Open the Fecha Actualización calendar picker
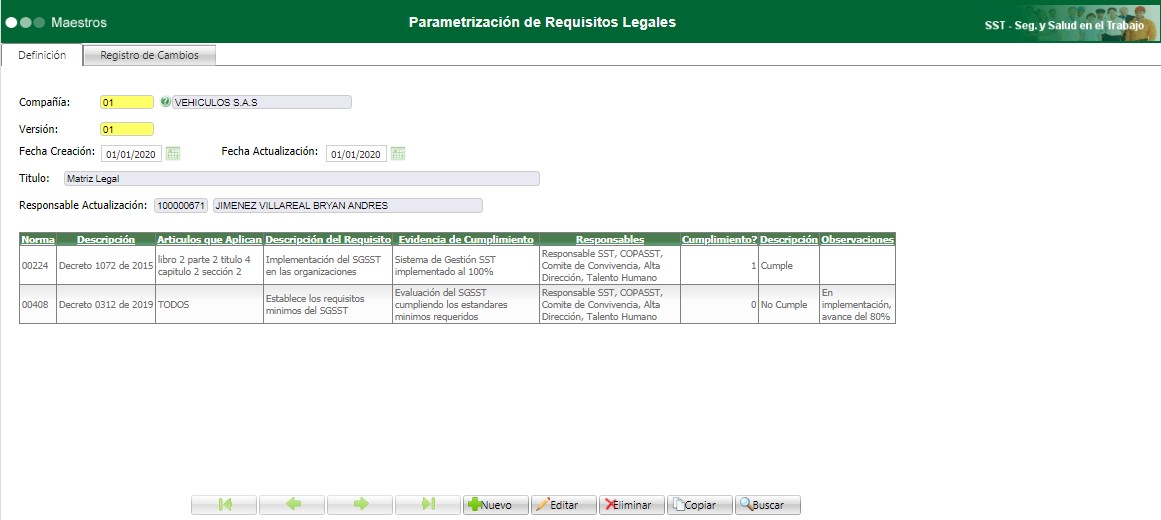The width and height of the screenshot is (1161, 520). (398, 153)
